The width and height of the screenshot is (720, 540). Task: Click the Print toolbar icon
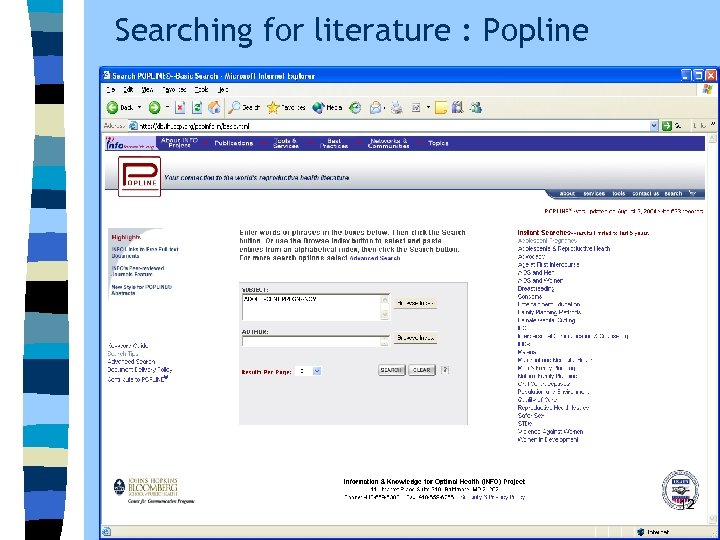tap(397, 107)
